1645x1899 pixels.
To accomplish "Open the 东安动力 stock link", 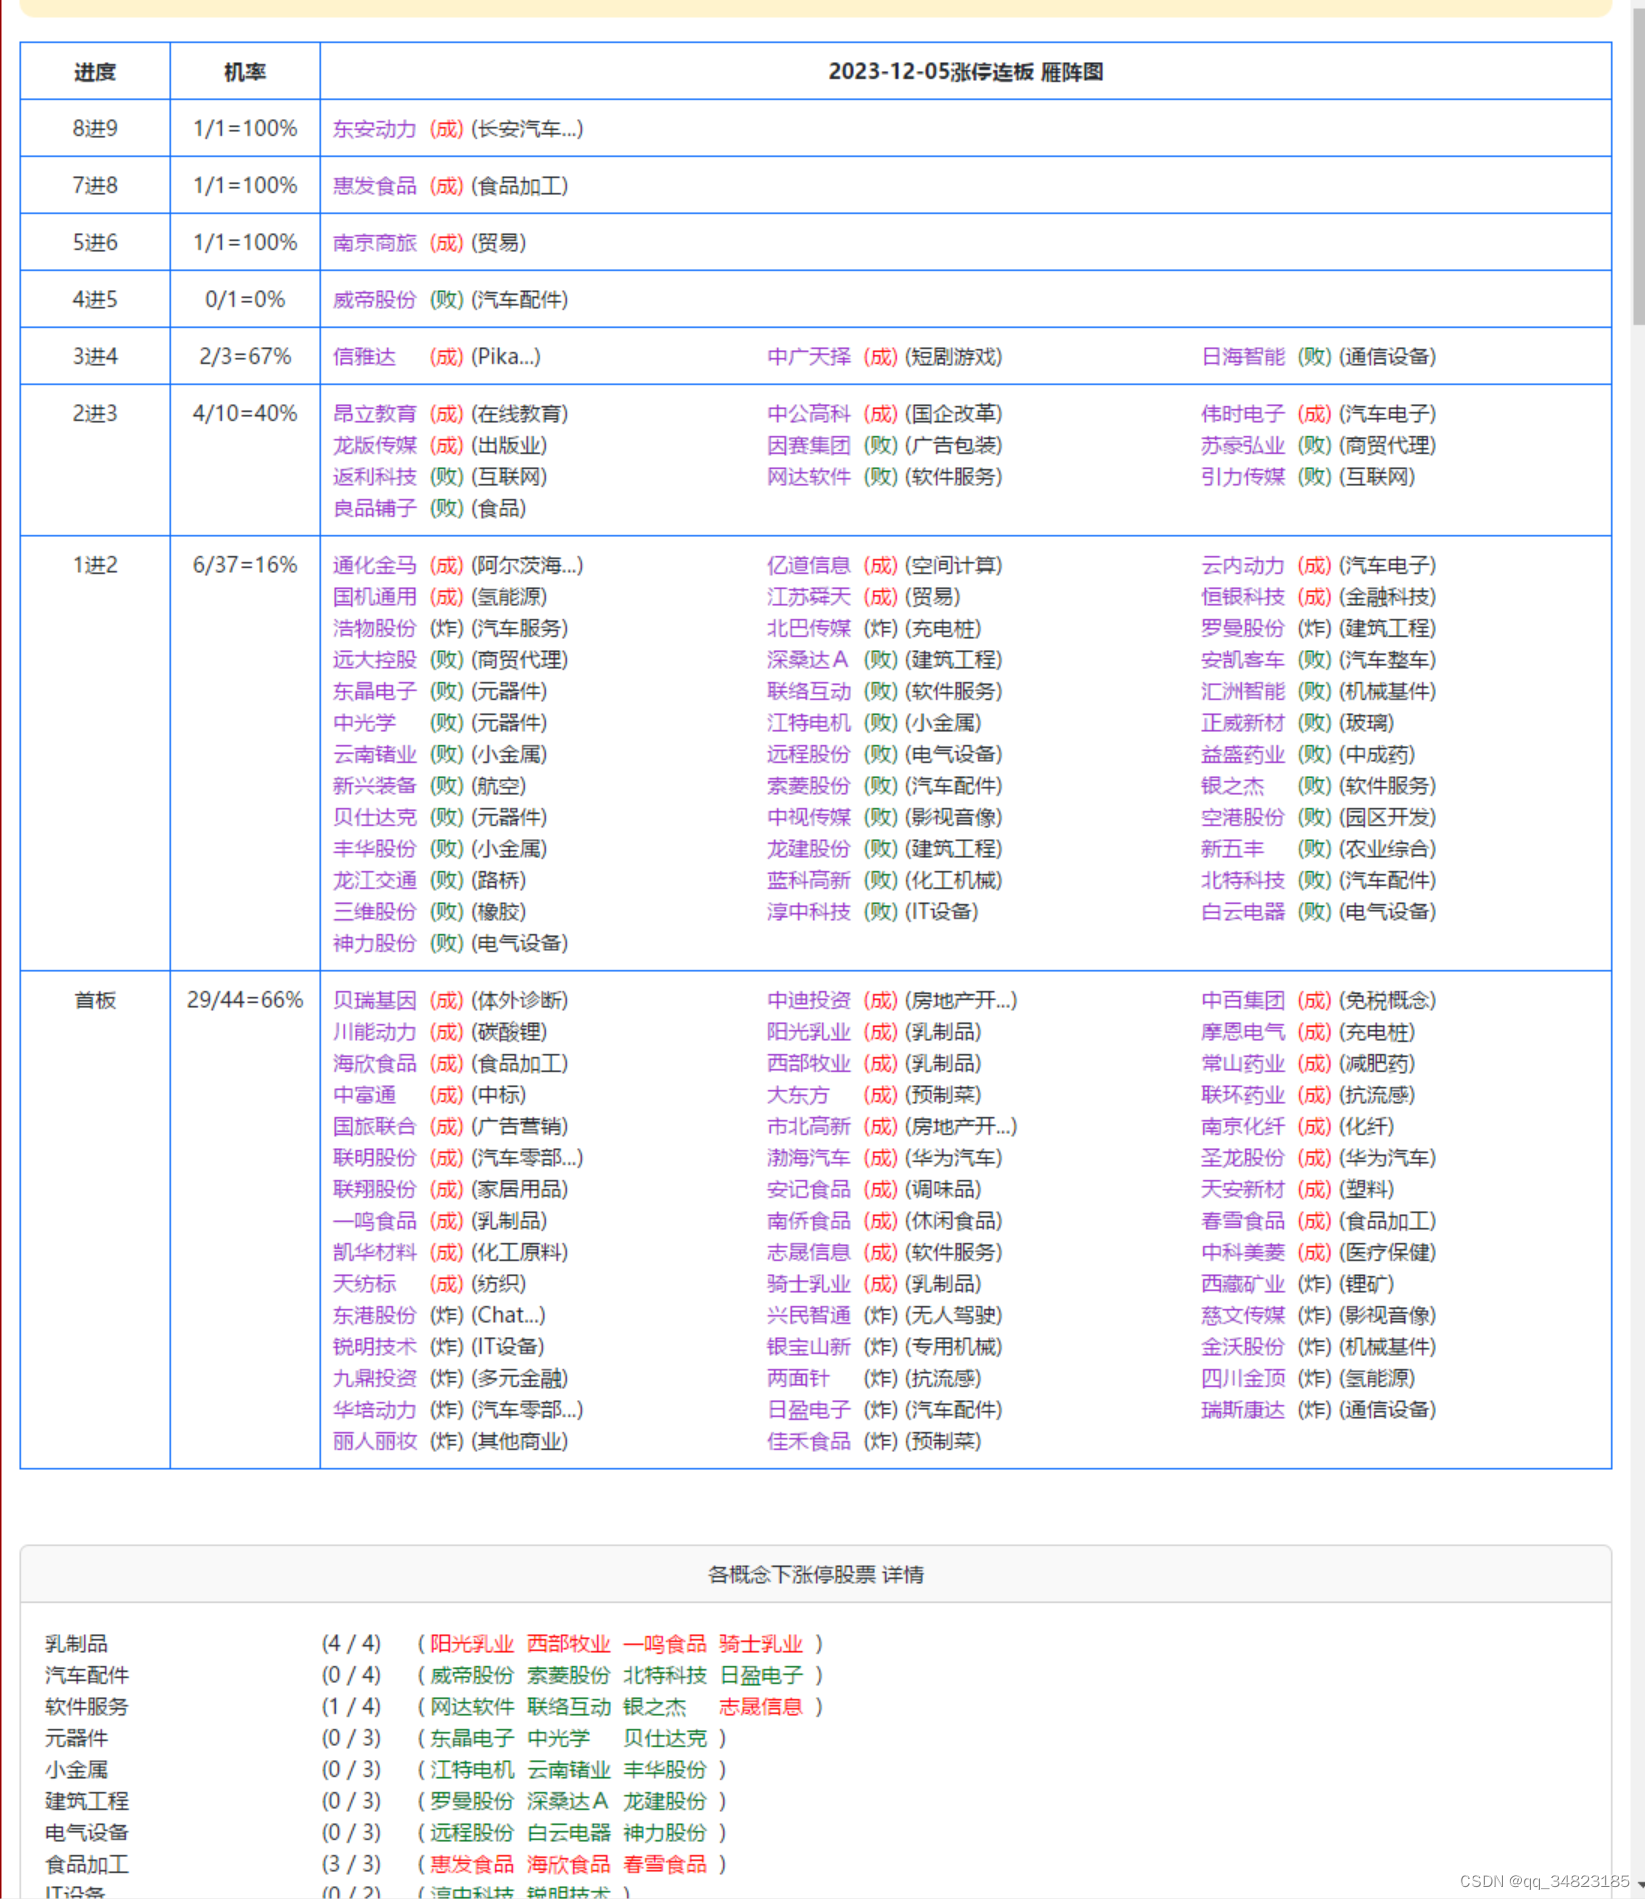I will click(x=374, y=129).
